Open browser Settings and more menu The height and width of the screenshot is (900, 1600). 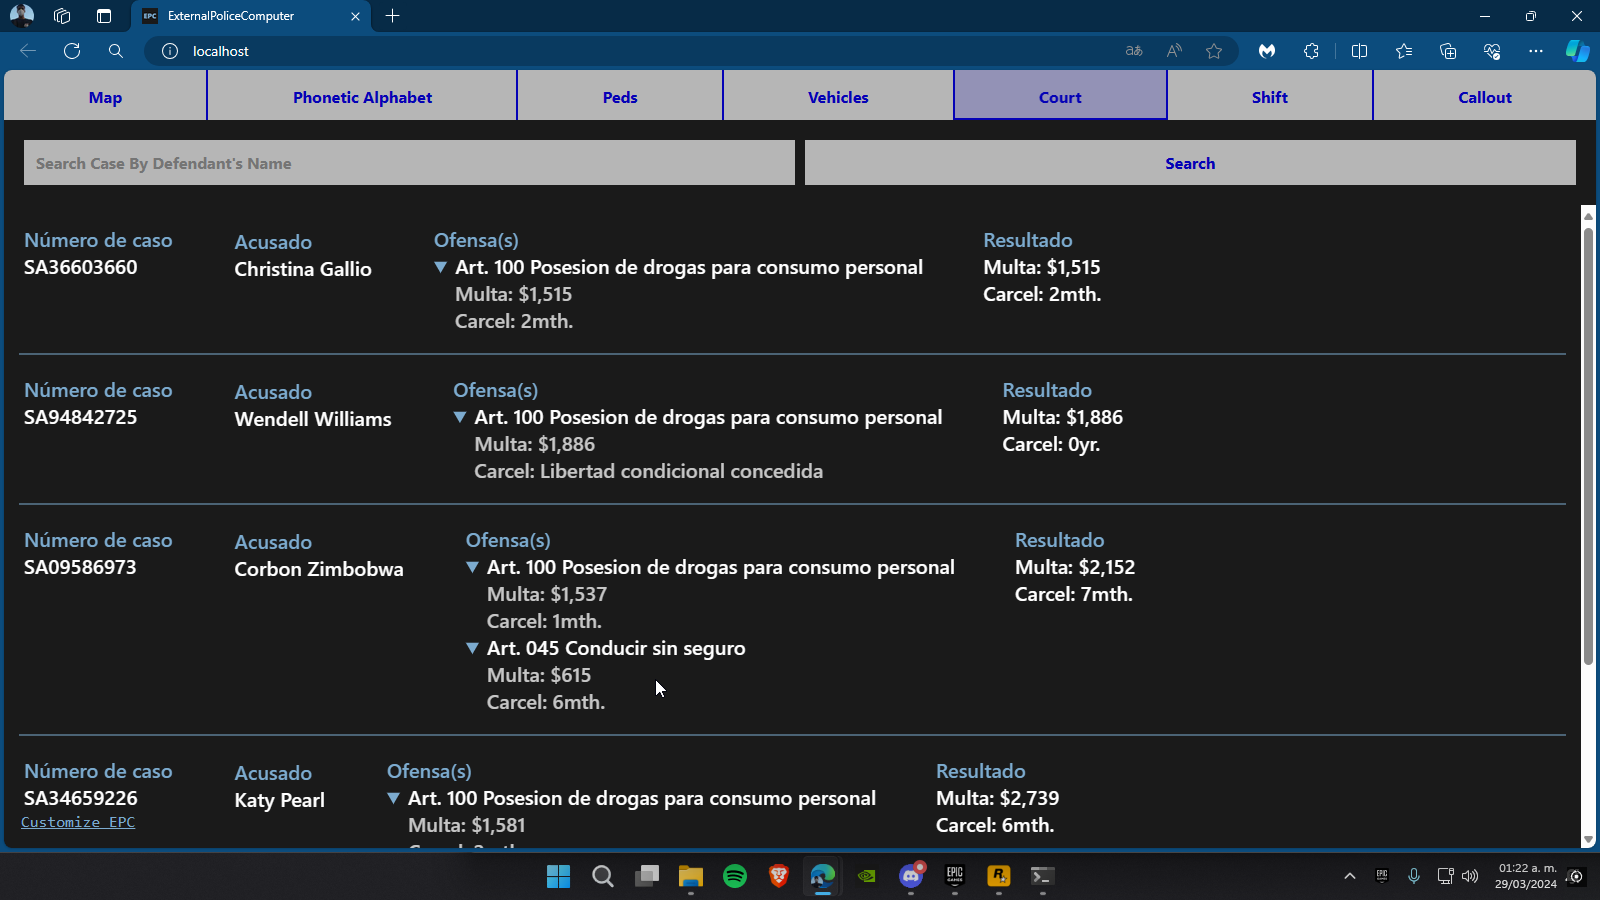[x=1536, y=51]
